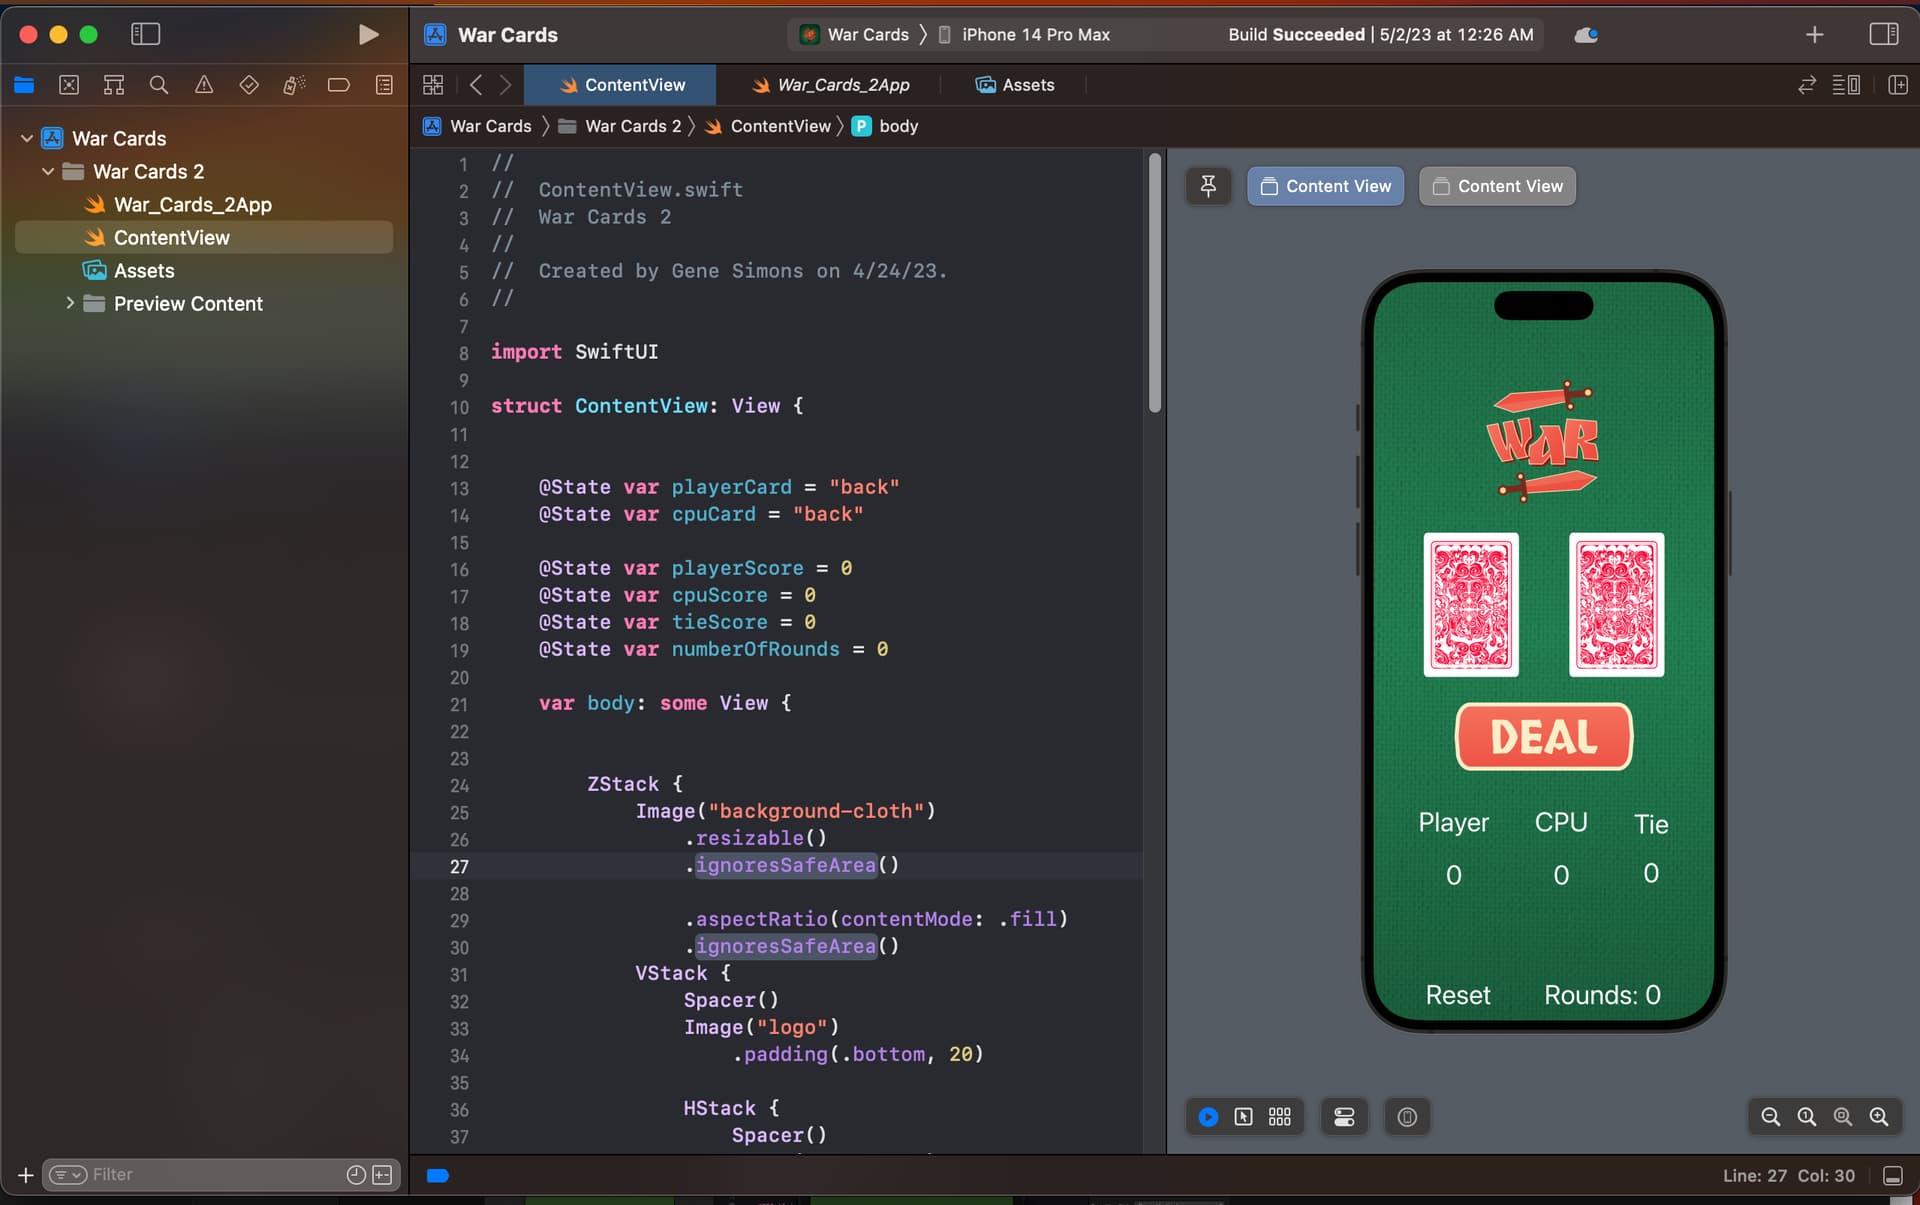Open adjust editor options menu
The height and width of the screenshot is (1205, 1920).
click(1847, 85)
